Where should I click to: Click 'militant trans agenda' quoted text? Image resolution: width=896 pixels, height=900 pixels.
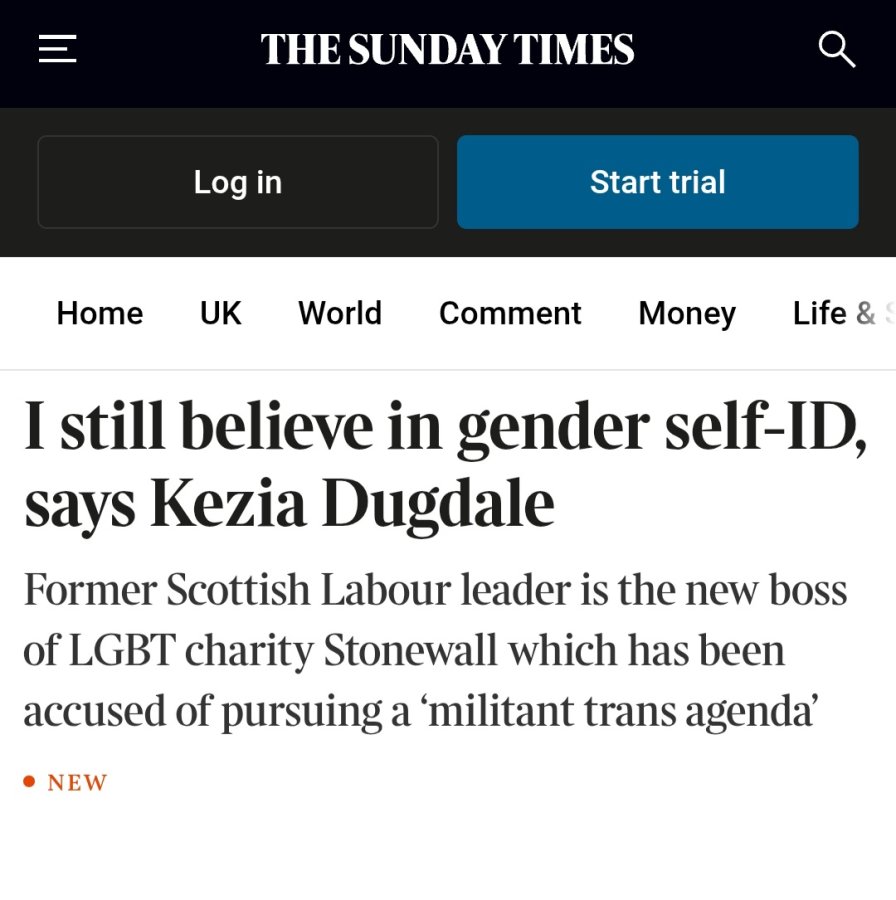pos(620,711)
